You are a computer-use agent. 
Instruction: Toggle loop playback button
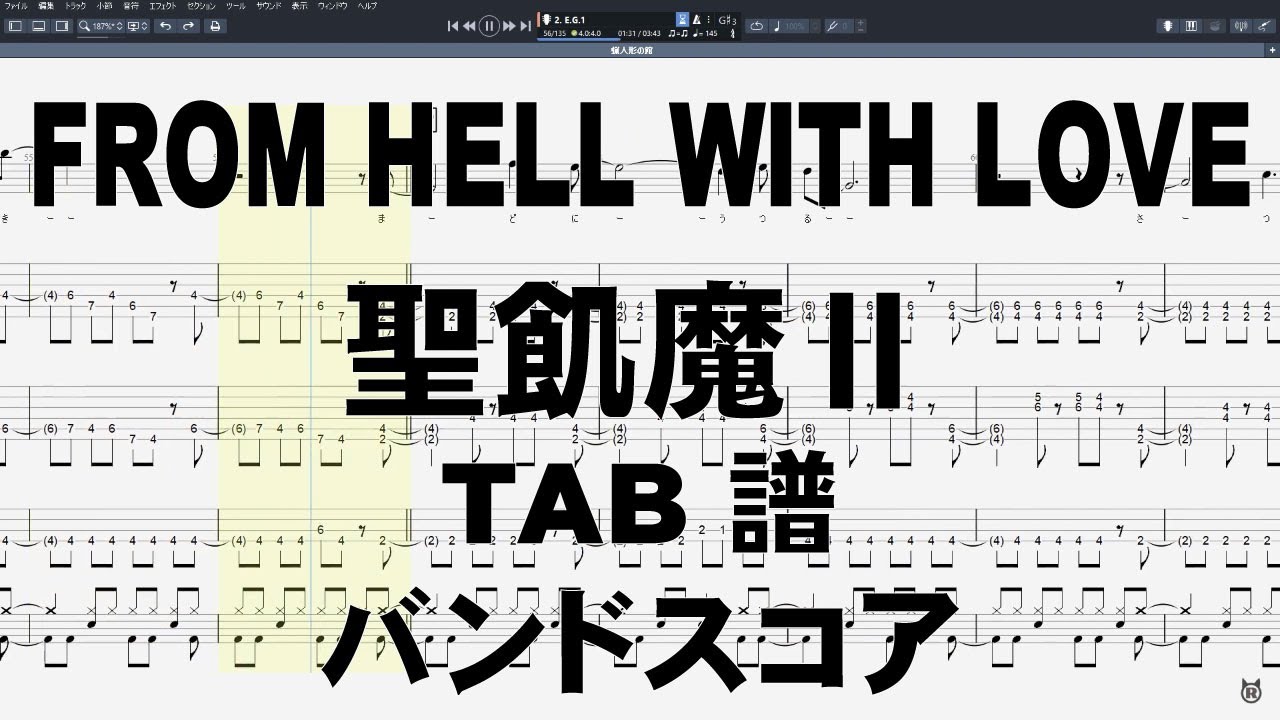click(757, 26)
